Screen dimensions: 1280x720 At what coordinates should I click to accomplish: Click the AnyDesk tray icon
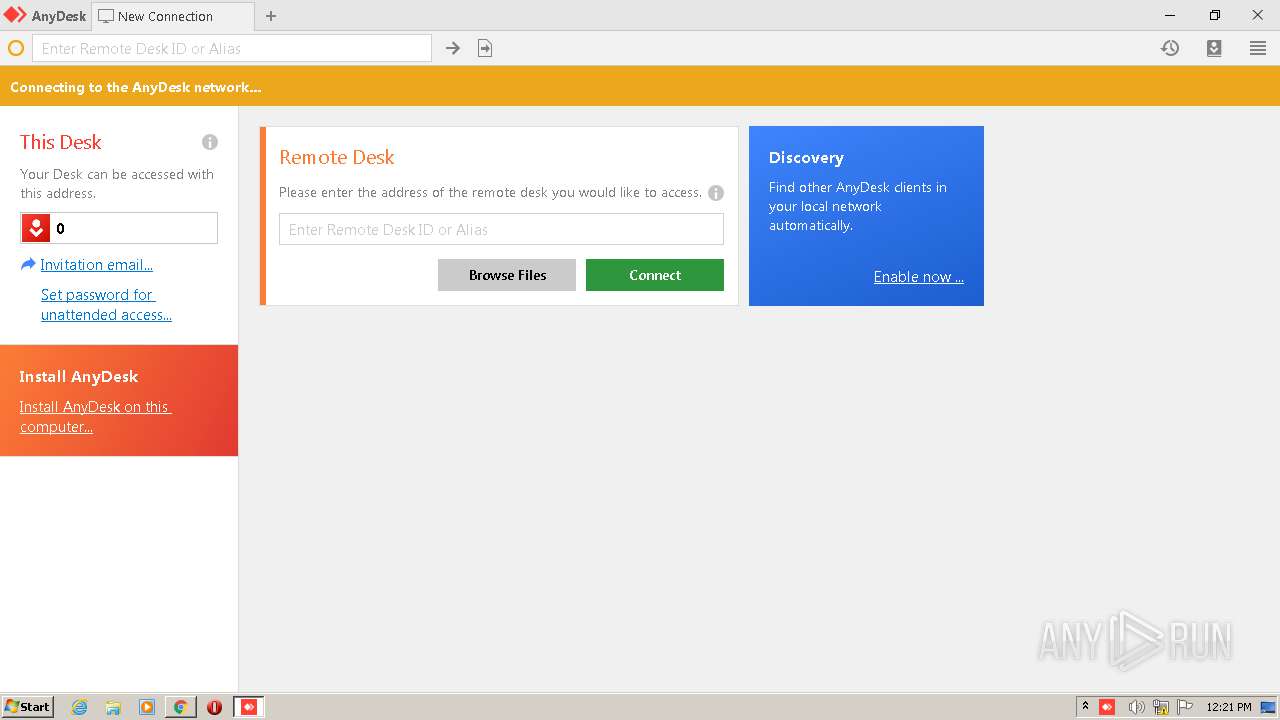pos(1107,707)
